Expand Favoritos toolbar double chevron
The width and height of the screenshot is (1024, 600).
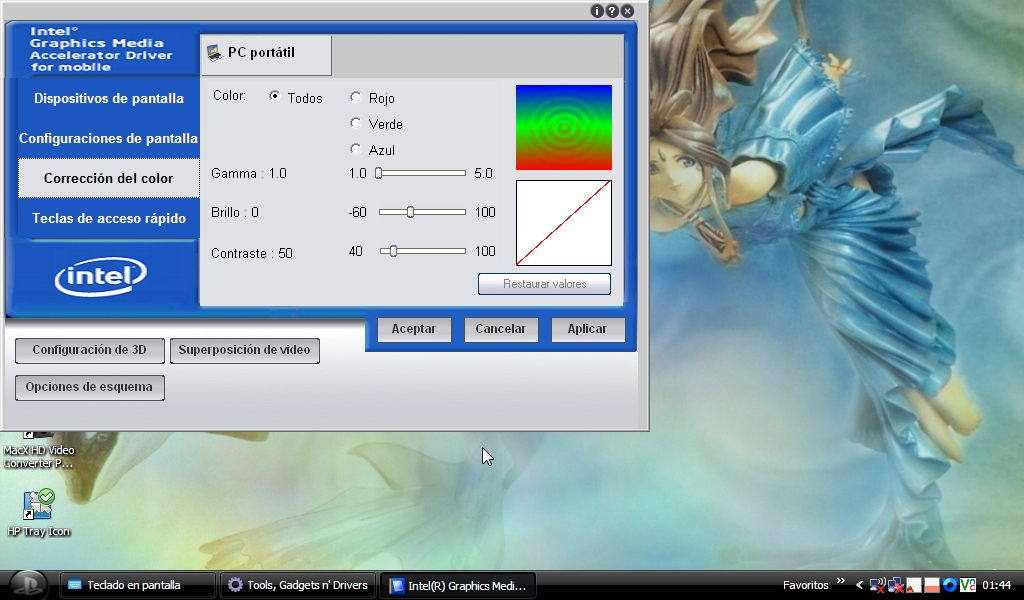pyautogui.click(x=840, y=581)
